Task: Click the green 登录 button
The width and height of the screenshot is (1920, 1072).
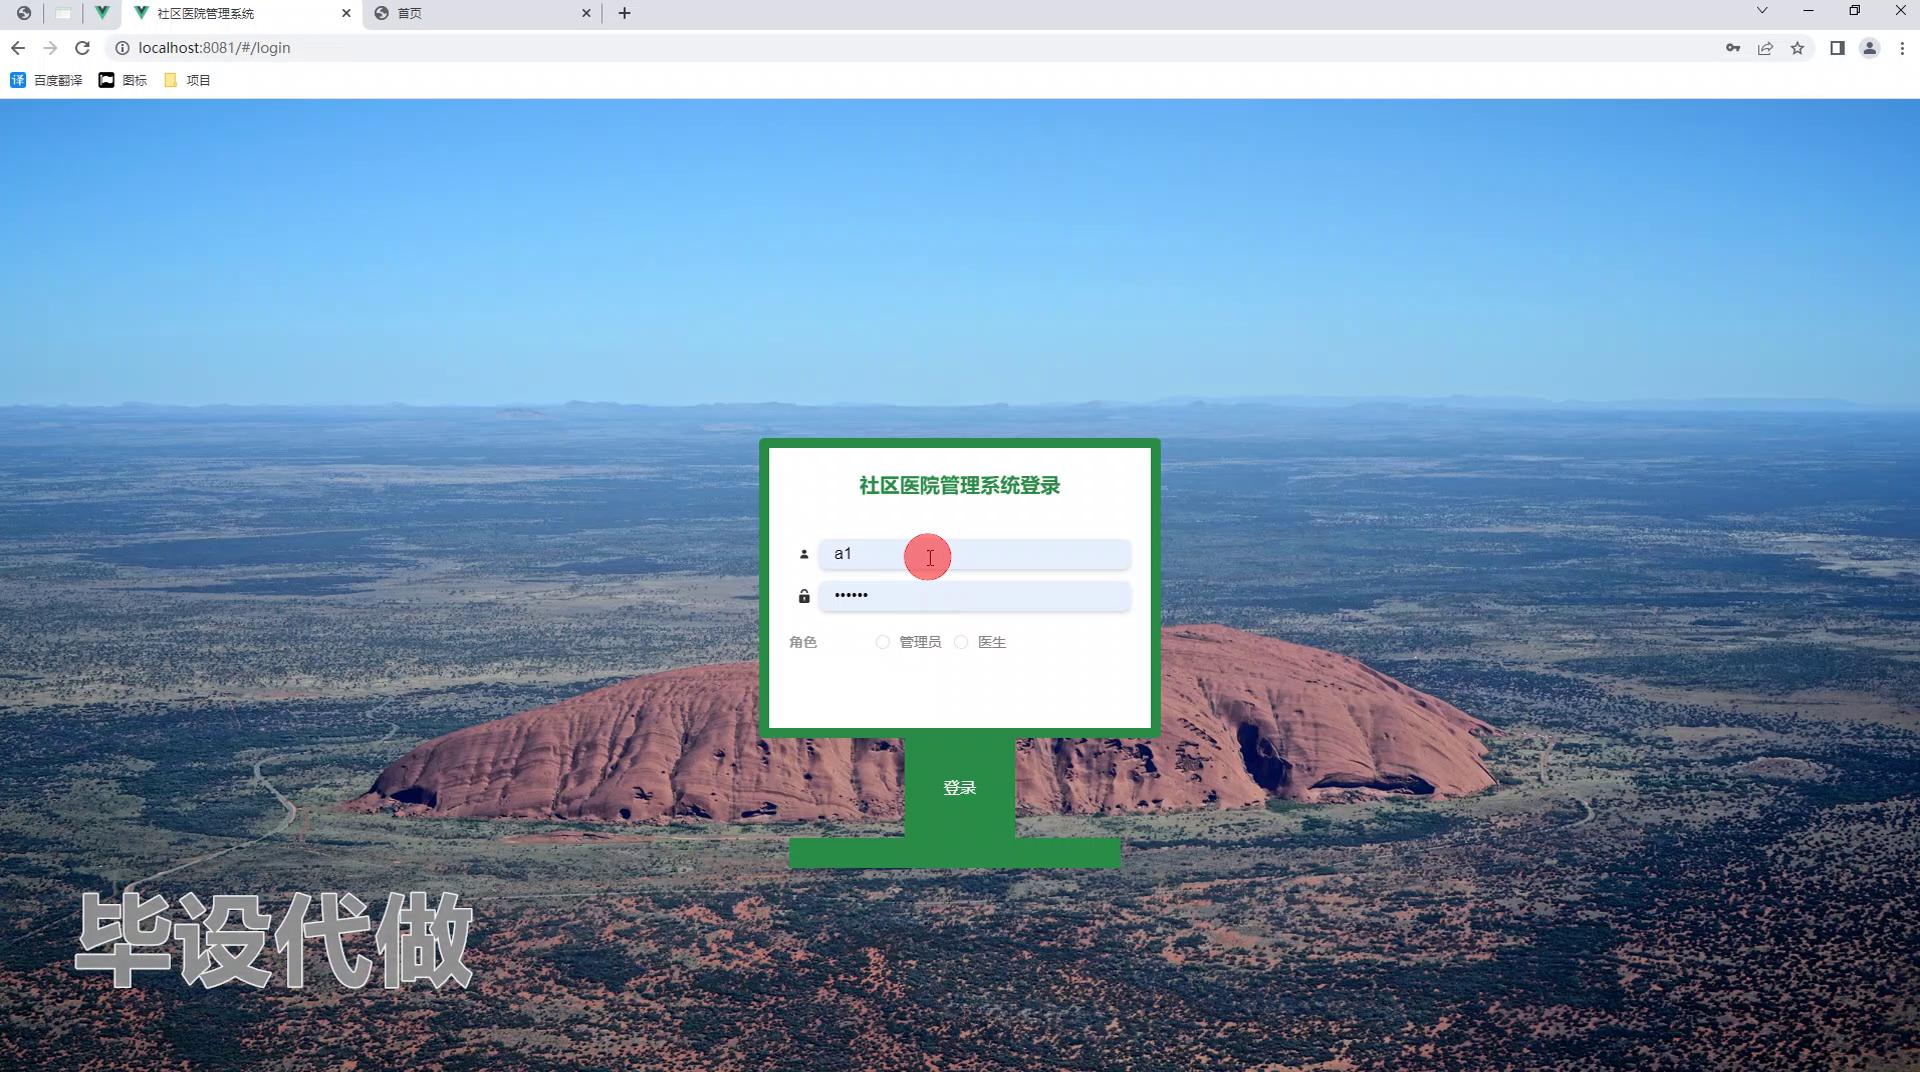Action: coord(960,788)
